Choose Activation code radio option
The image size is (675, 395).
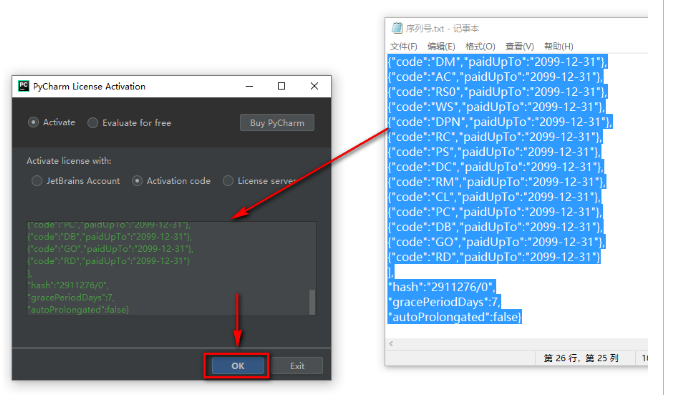[137, 181]
